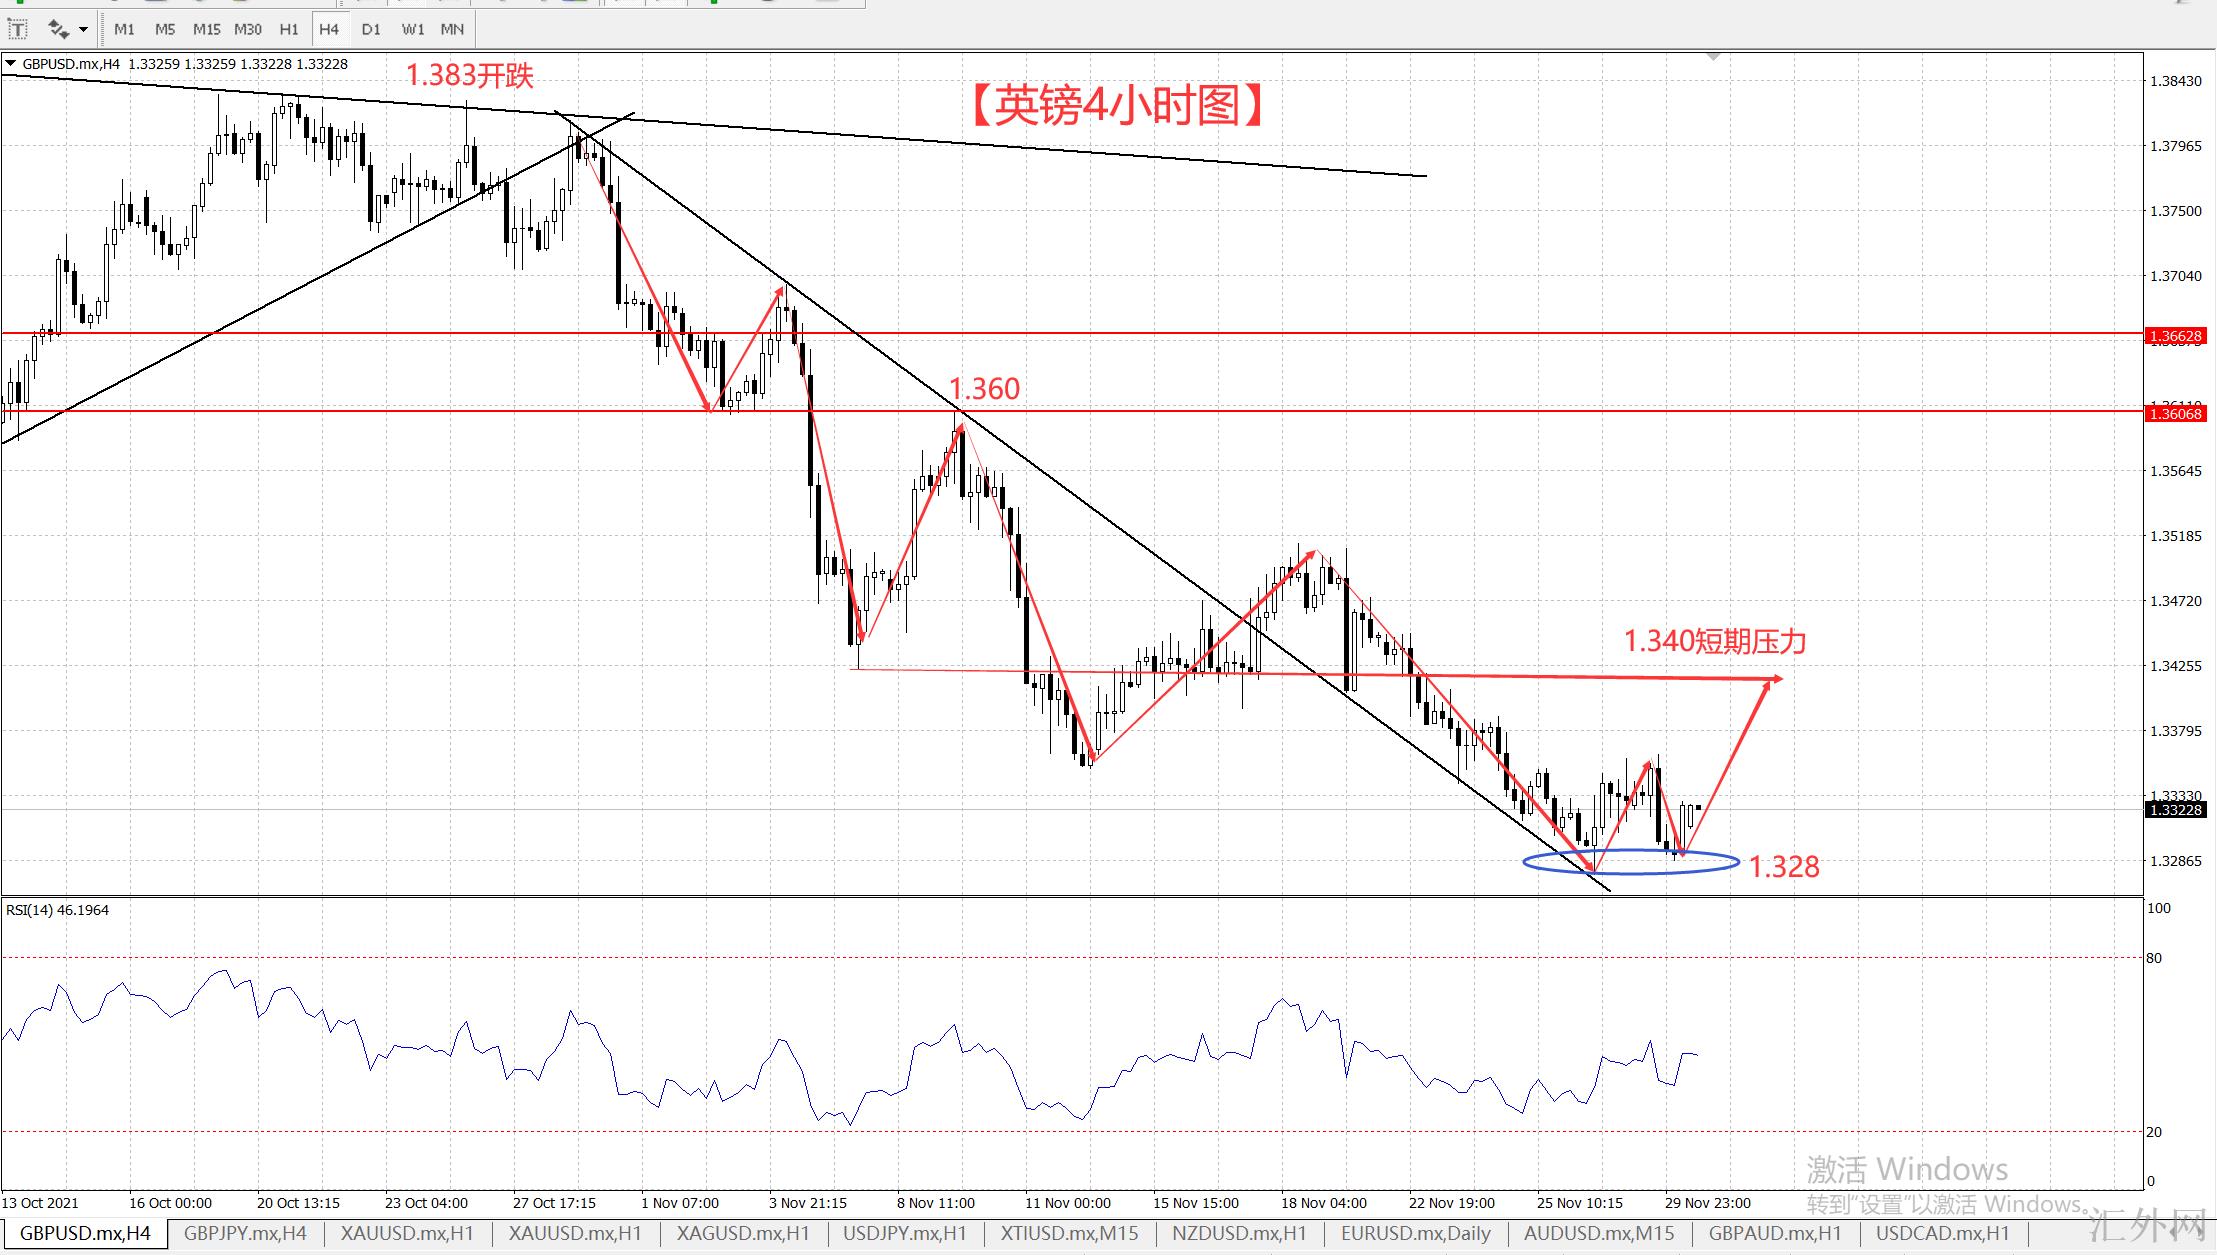The image size is (2217, 1255).
Task: Select the H1 timeframe
Action: click(x=289, y=29)
